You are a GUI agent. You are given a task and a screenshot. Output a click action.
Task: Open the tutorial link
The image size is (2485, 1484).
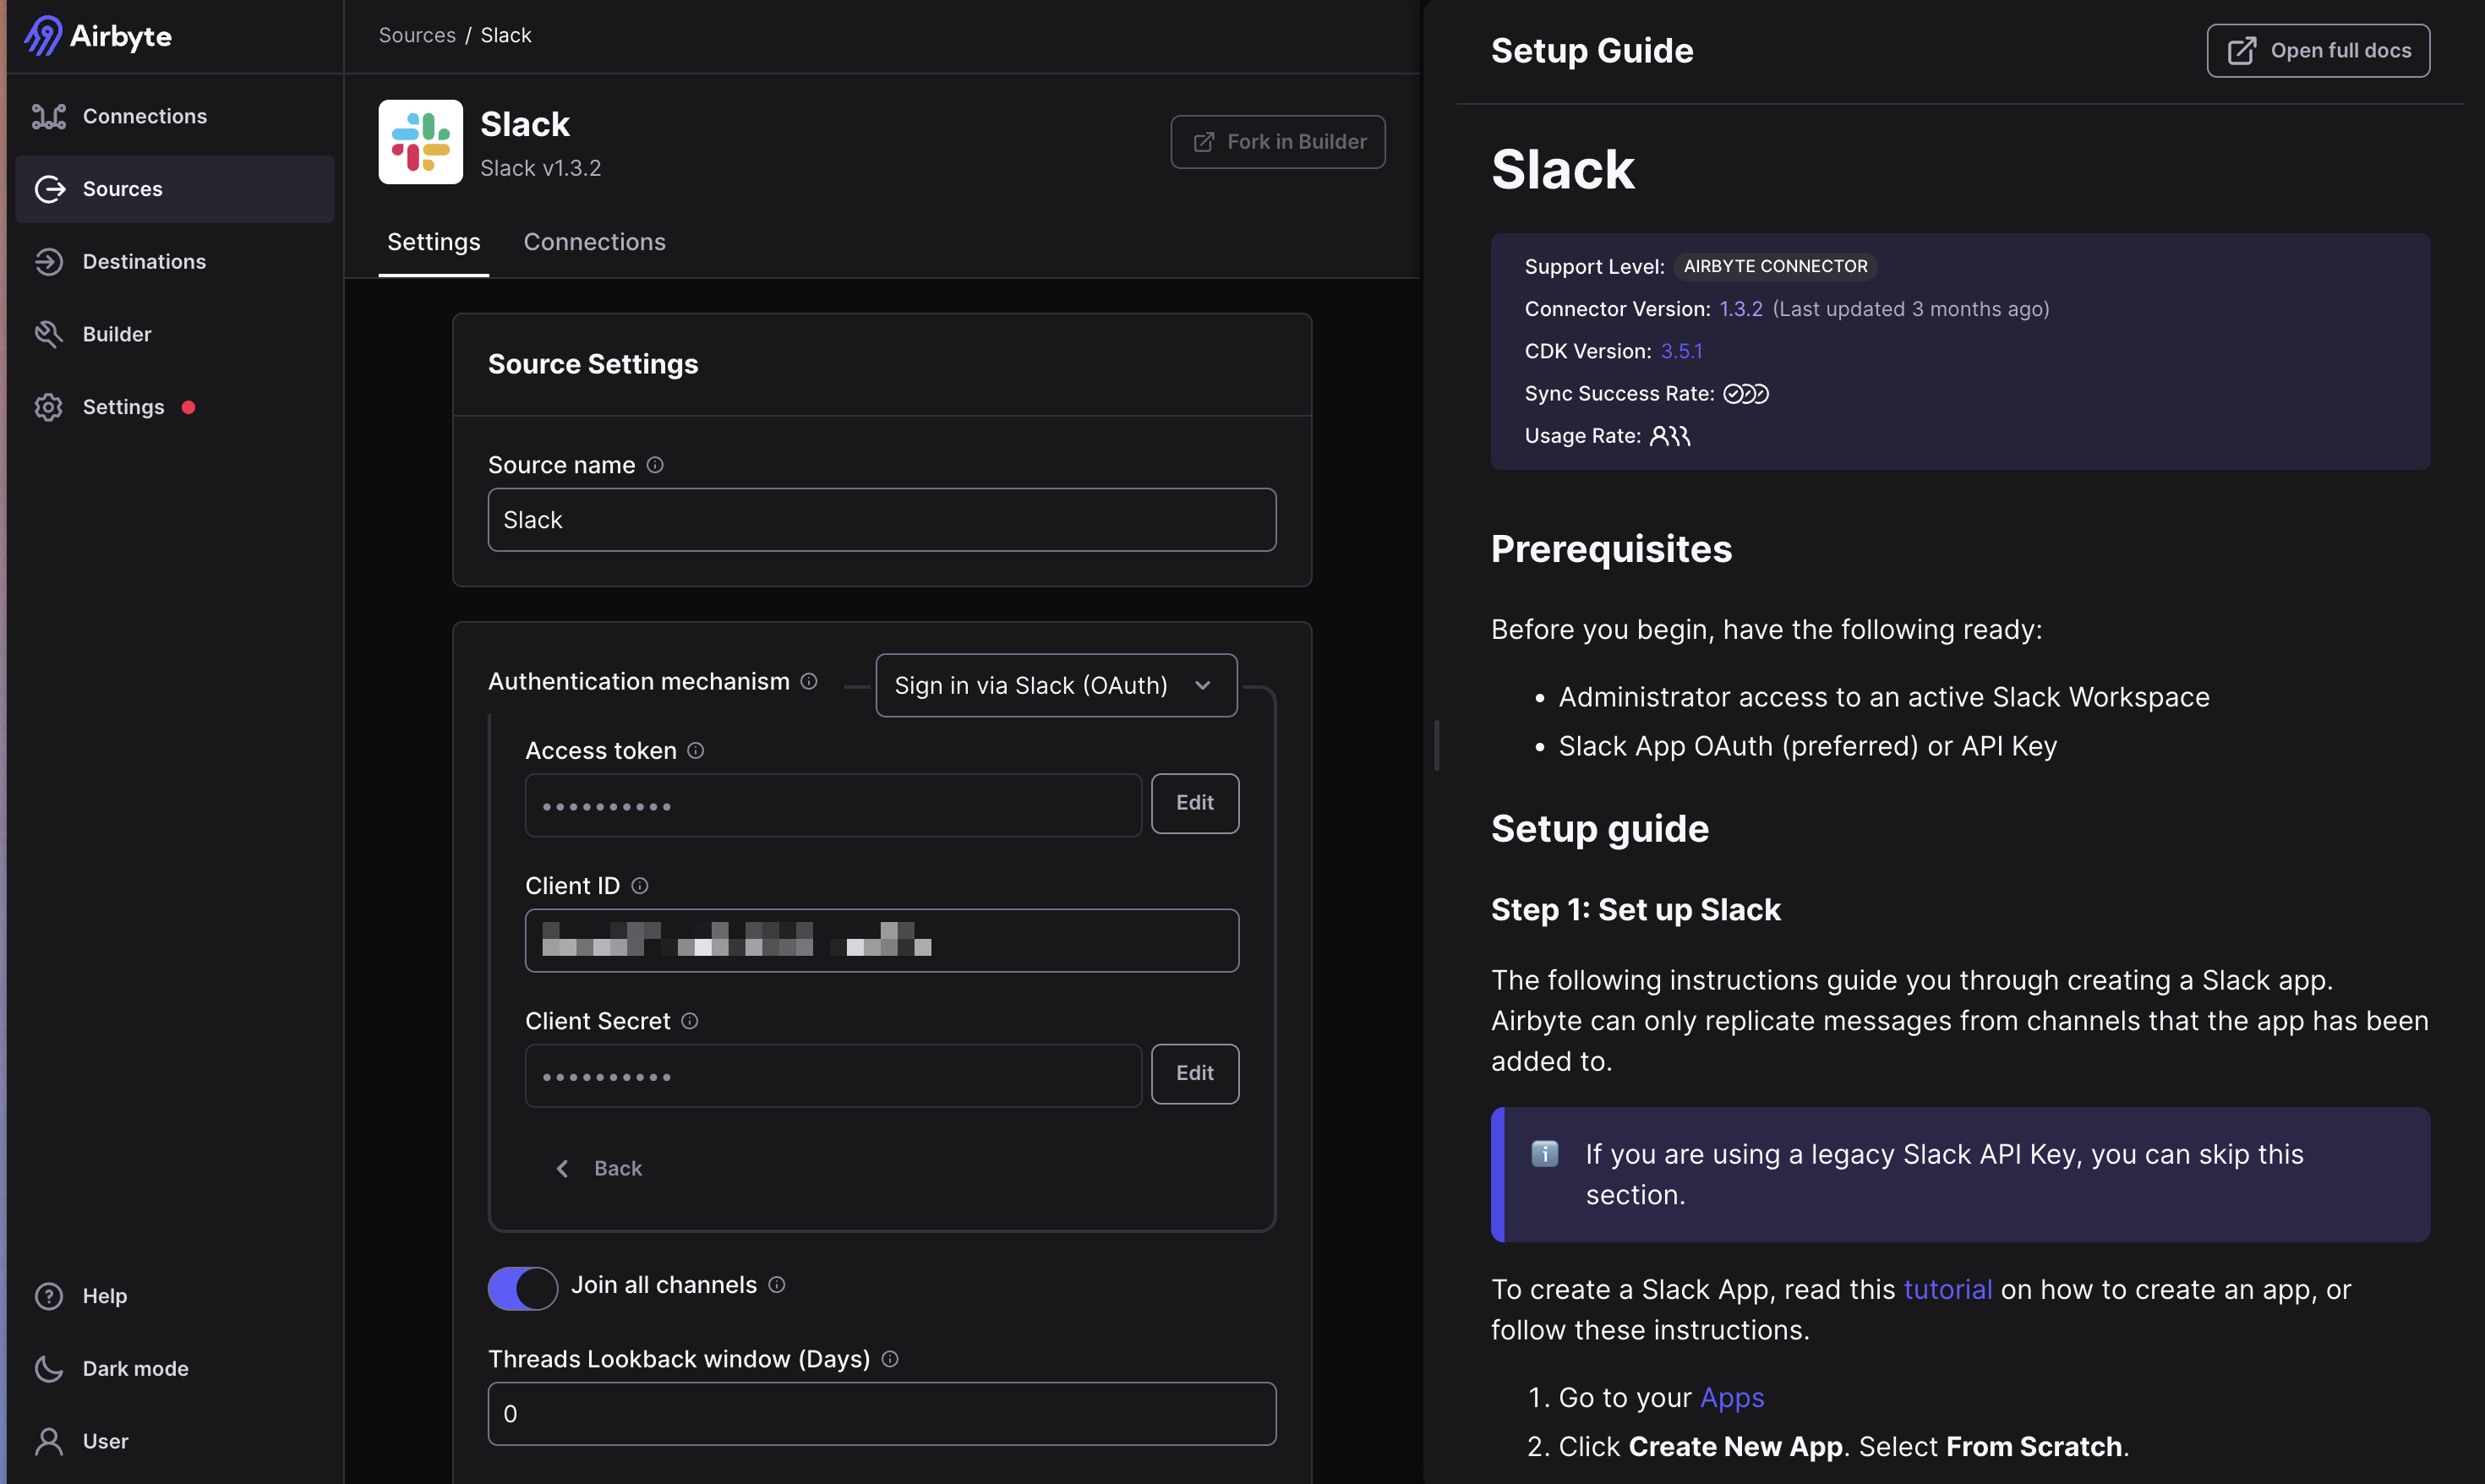(x=1947, y=1290)
